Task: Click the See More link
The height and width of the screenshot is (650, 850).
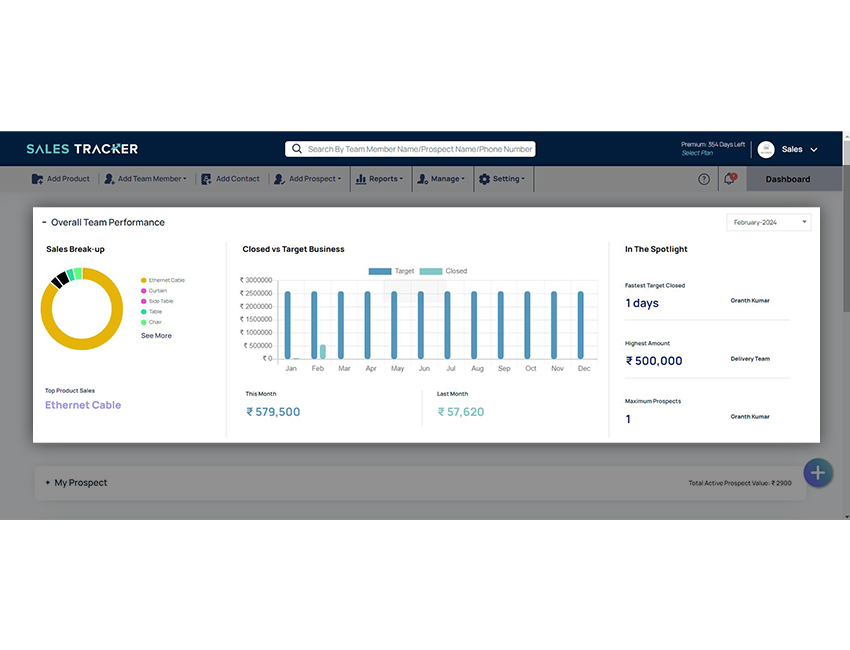Action: 156,336
